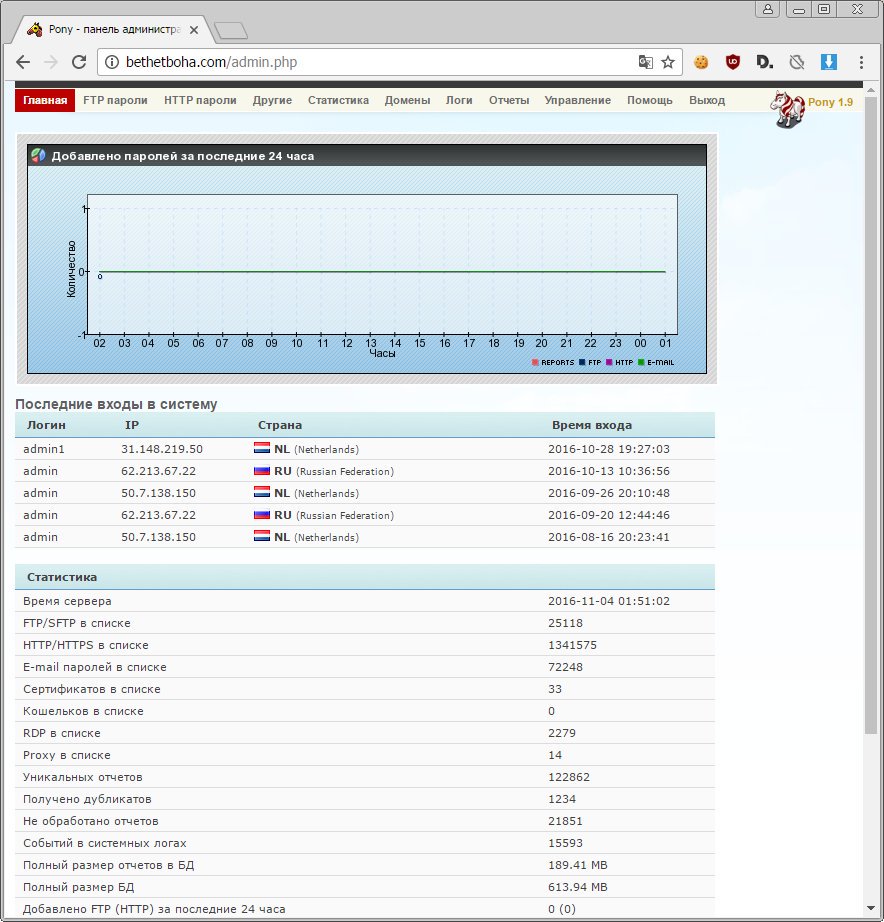Viewport: 884px width, 922px height.
Task: Click the browser forward arrow
Action: (51, 62)
